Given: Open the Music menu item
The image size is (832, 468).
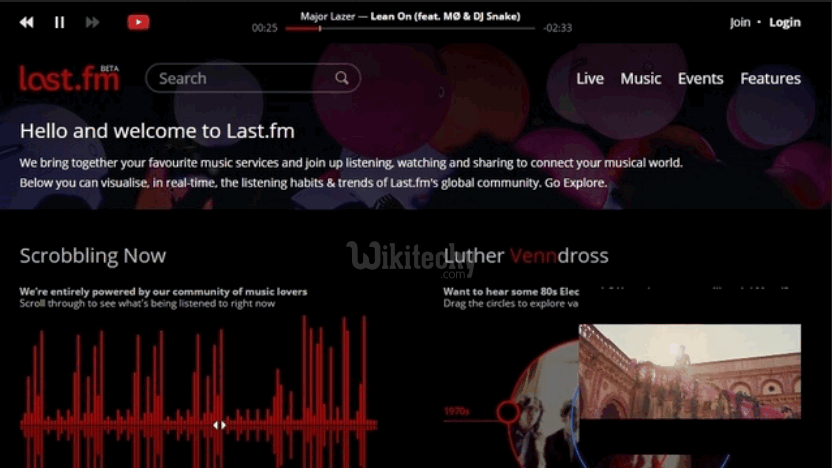Looking at the screenshot, I should click(x=640, y=78).
